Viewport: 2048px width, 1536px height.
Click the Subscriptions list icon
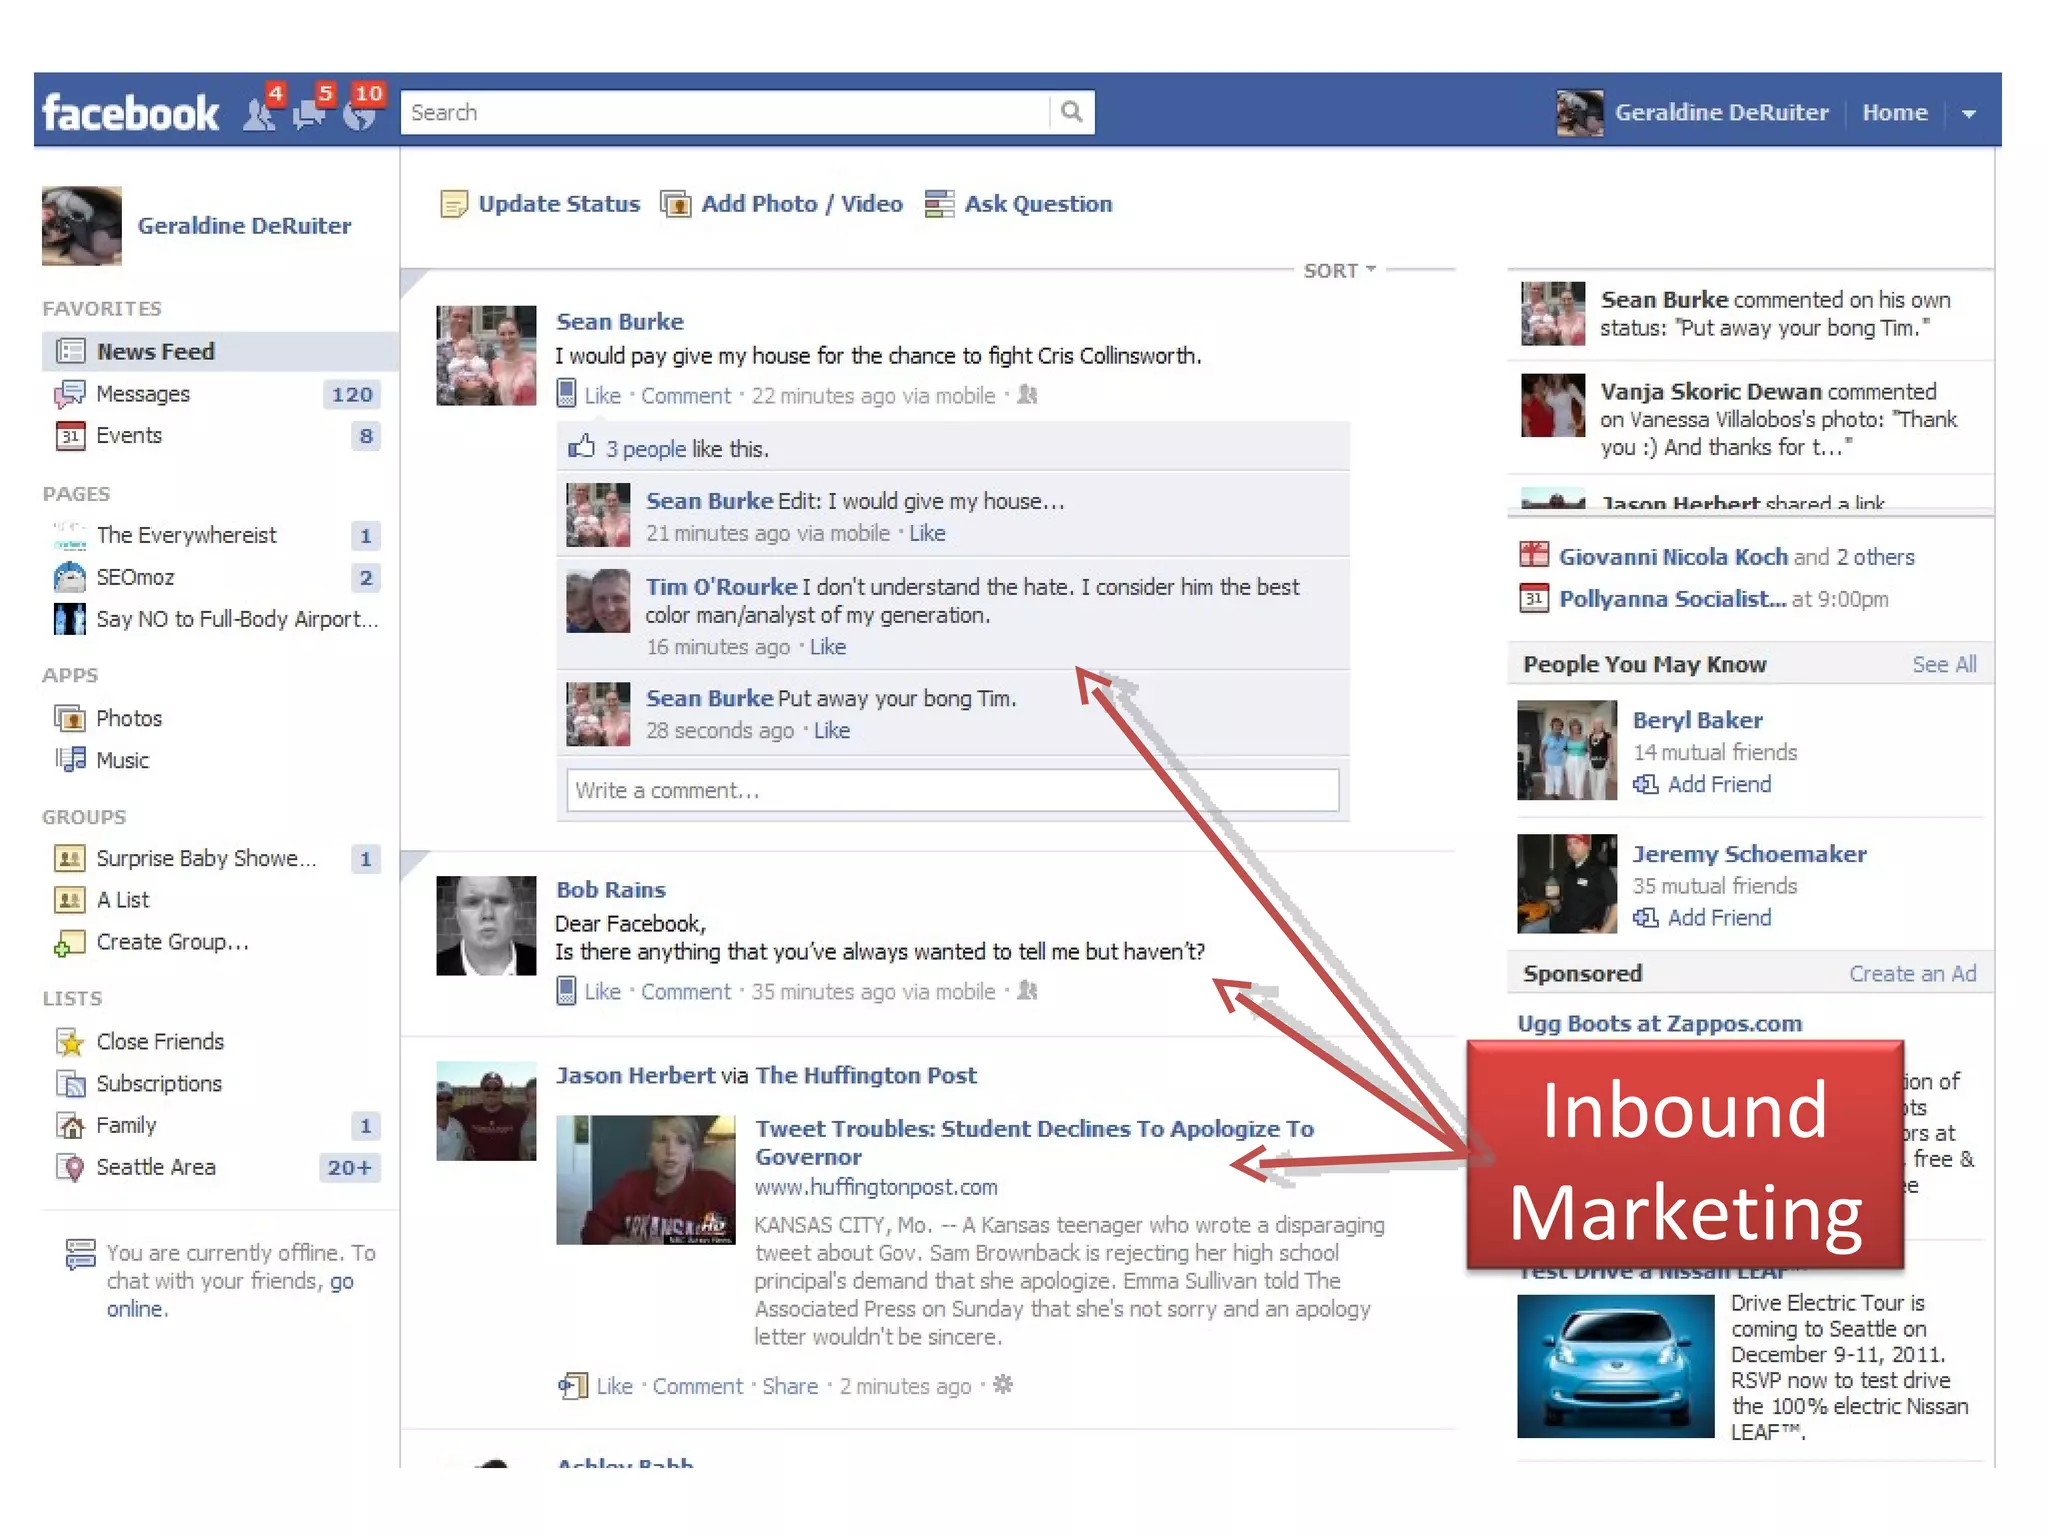[x=70, y=1084]
